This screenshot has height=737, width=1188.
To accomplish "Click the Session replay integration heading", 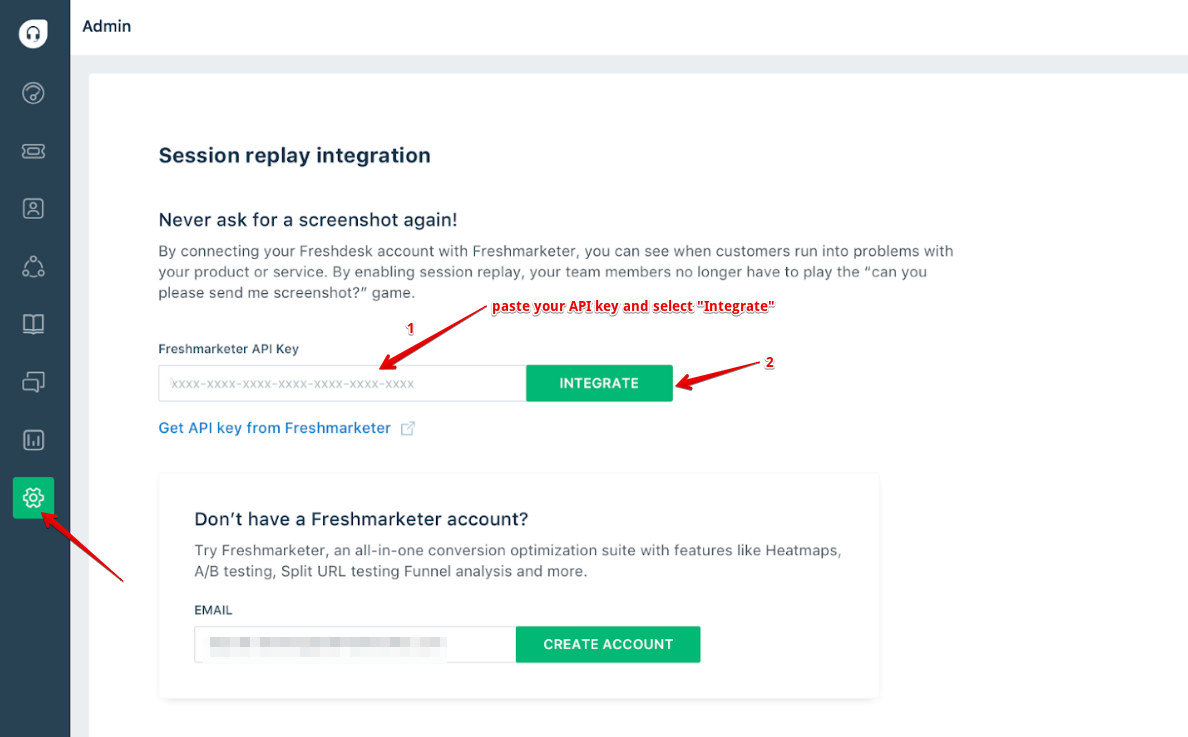I will click(294, 155).
